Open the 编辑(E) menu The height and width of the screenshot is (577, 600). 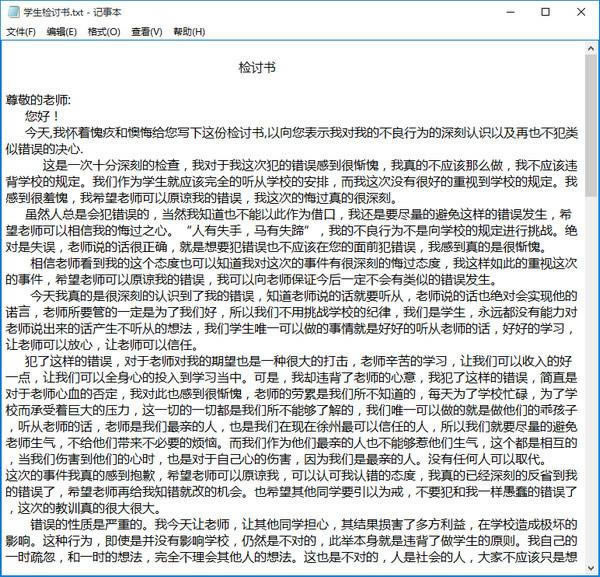[62, 32]
